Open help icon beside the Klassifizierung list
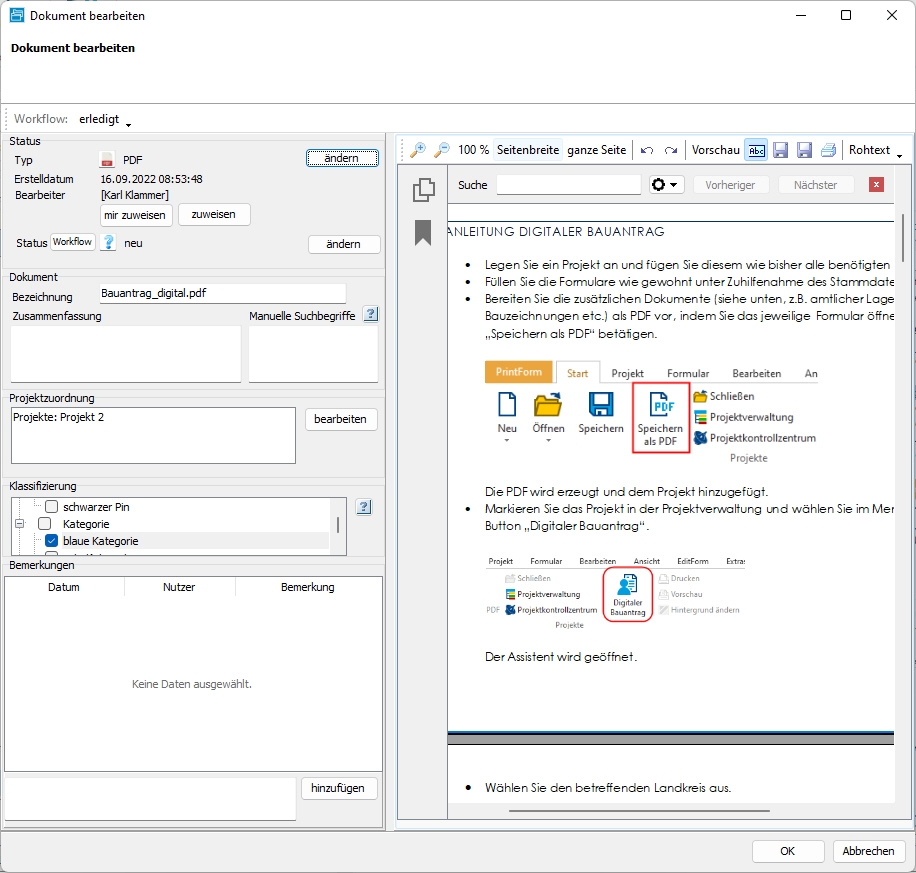This screenshot has height=873, width=916. pyautogui.click(x=364, y=507)
